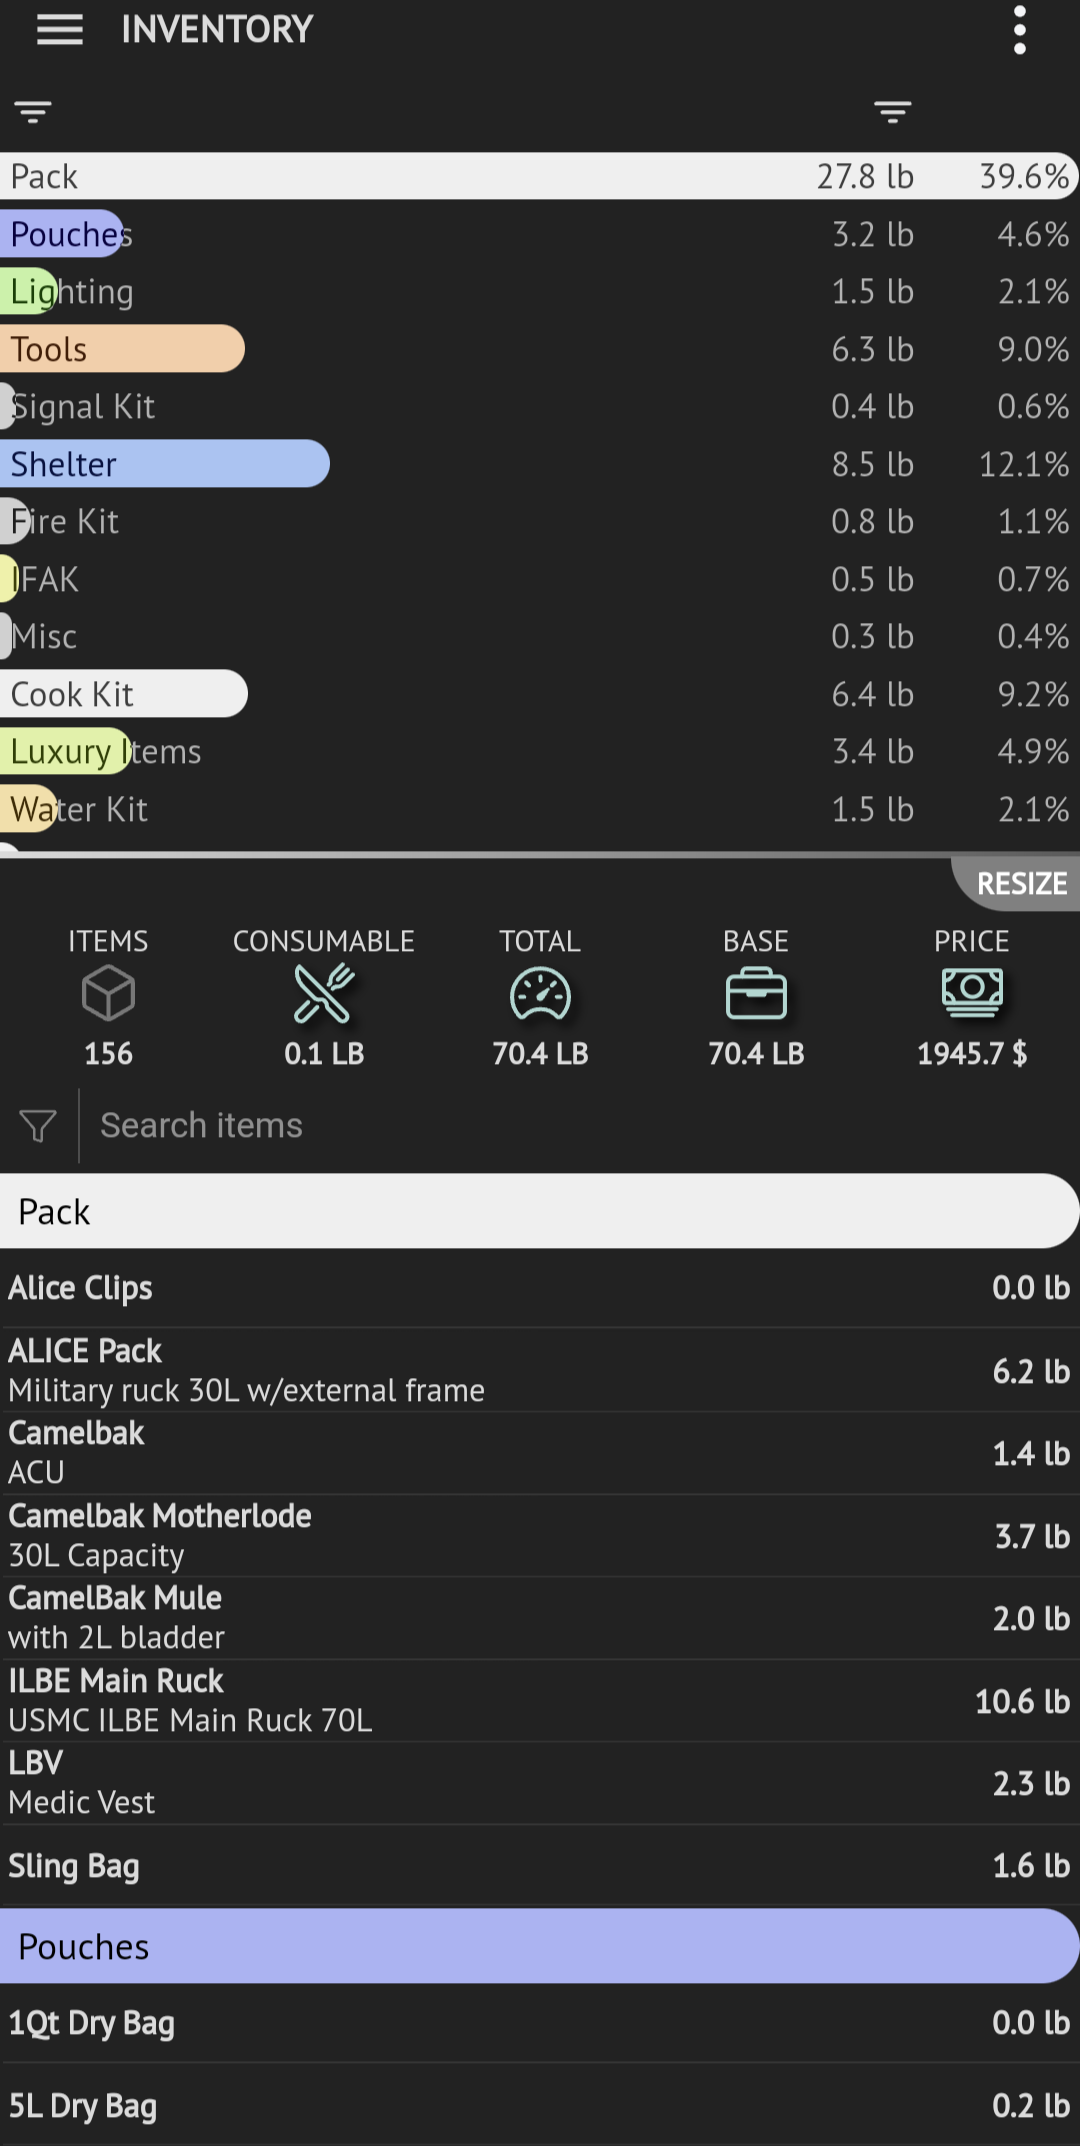Screen dimensions: 1080x2146
Task: Collapse the Pouches section header
Action: point(540,1947)
